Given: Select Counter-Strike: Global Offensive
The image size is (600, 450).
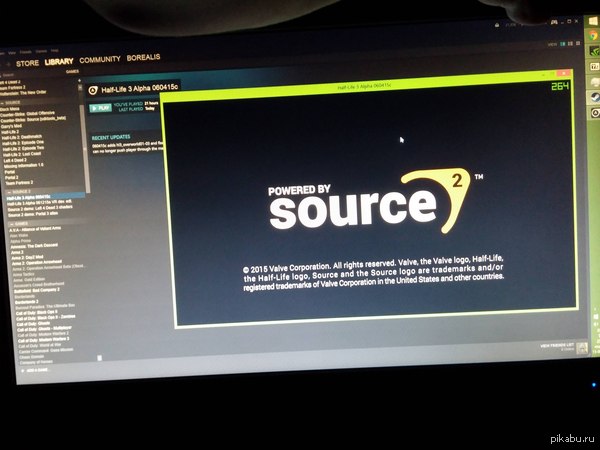Looking at the screenshot, I should (x=28, y=114).
